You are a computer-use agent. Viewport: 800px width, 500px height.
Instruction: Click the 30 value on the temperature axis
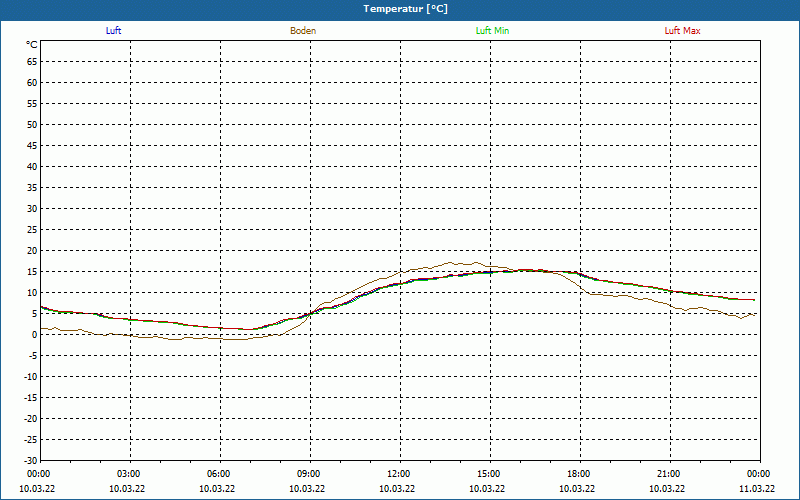(32, 209)
